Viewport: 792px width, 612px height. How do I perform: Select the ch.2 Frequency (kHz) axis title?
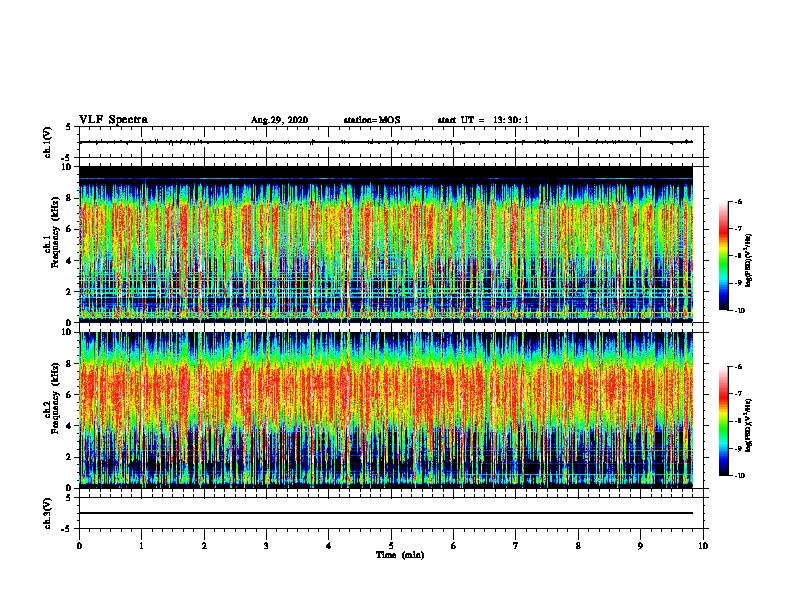click(x=51, y=398)
